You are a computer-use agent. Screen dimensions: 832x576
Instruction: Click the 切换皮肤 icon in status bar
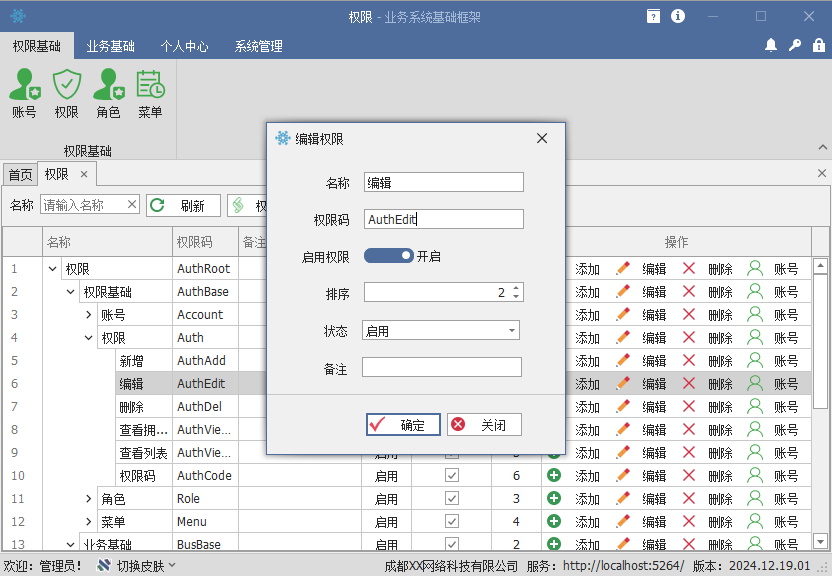(x=104, y=566)
